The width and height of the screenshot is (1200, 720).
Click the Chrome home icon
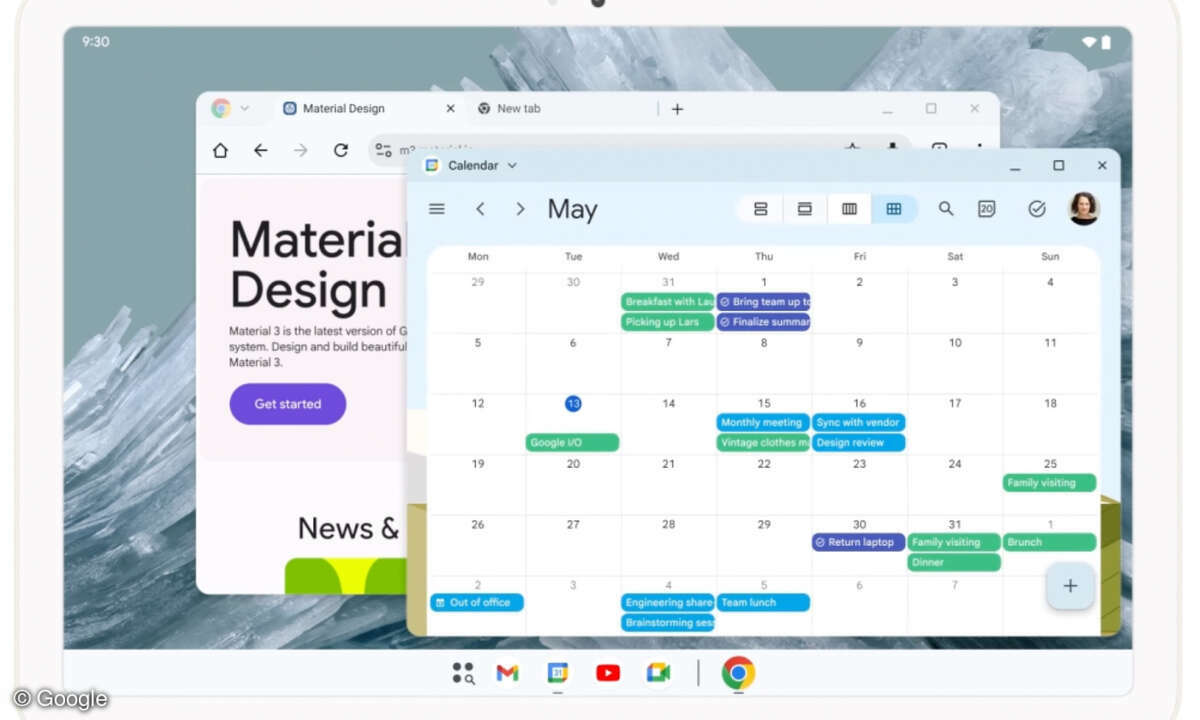coord(220,150)
